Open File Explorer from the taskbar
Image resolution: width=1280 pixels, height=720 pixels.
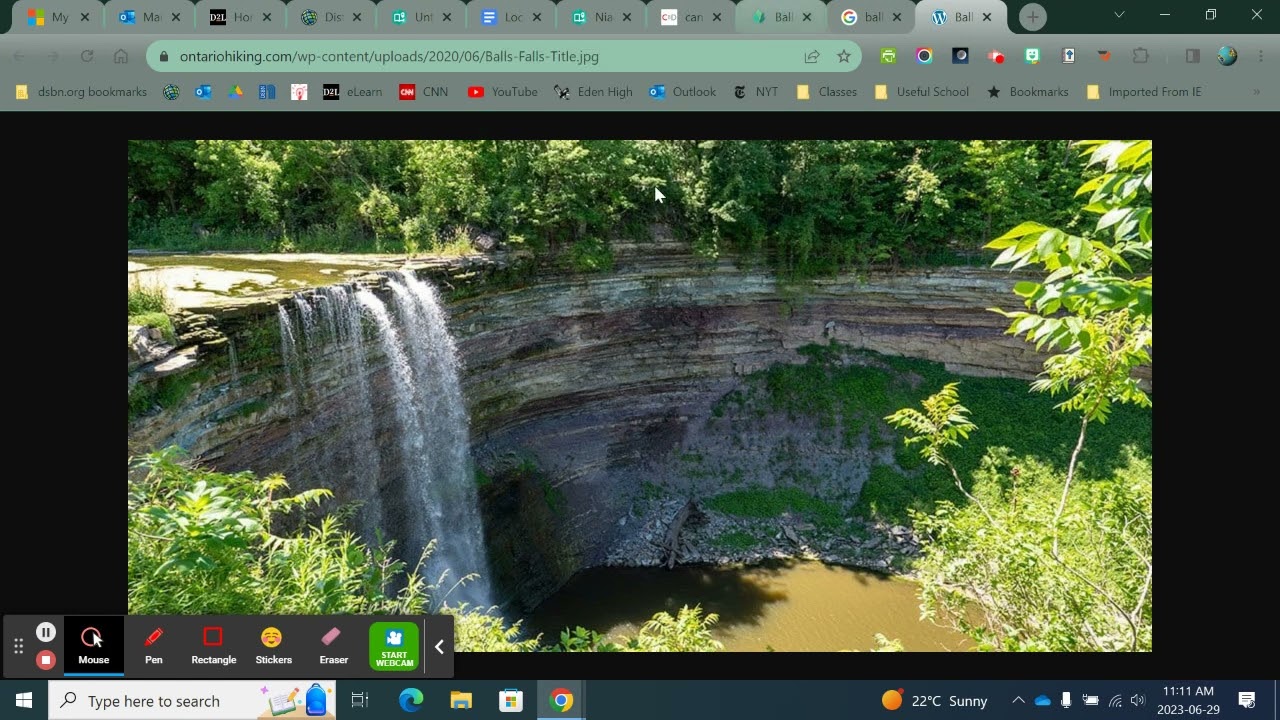click(x=461, y=700)
